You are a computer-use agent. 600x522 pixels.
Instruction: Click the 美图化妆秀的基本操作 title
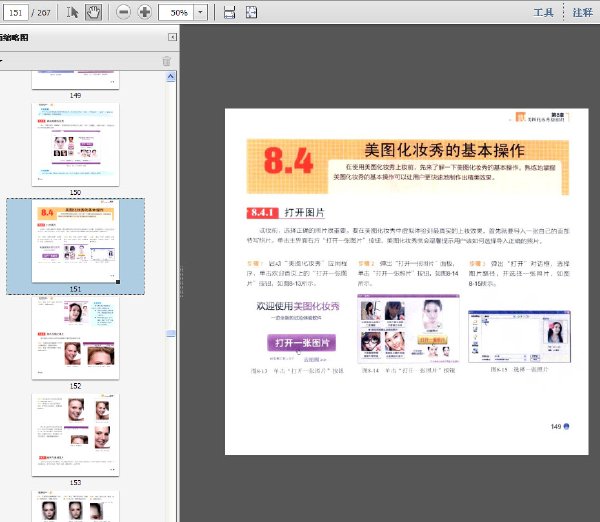tap(444, 150)
